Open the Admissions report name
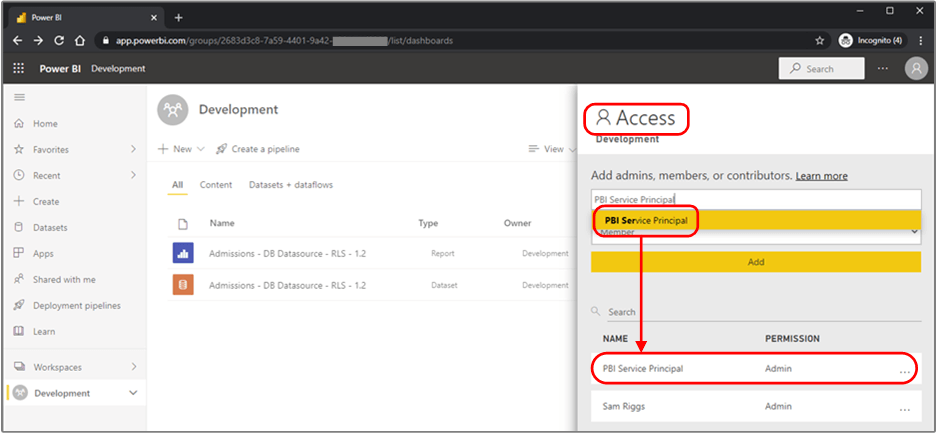The width and height of the screenshot is (937, 433). pyautogui.click(x=287, y=254)
